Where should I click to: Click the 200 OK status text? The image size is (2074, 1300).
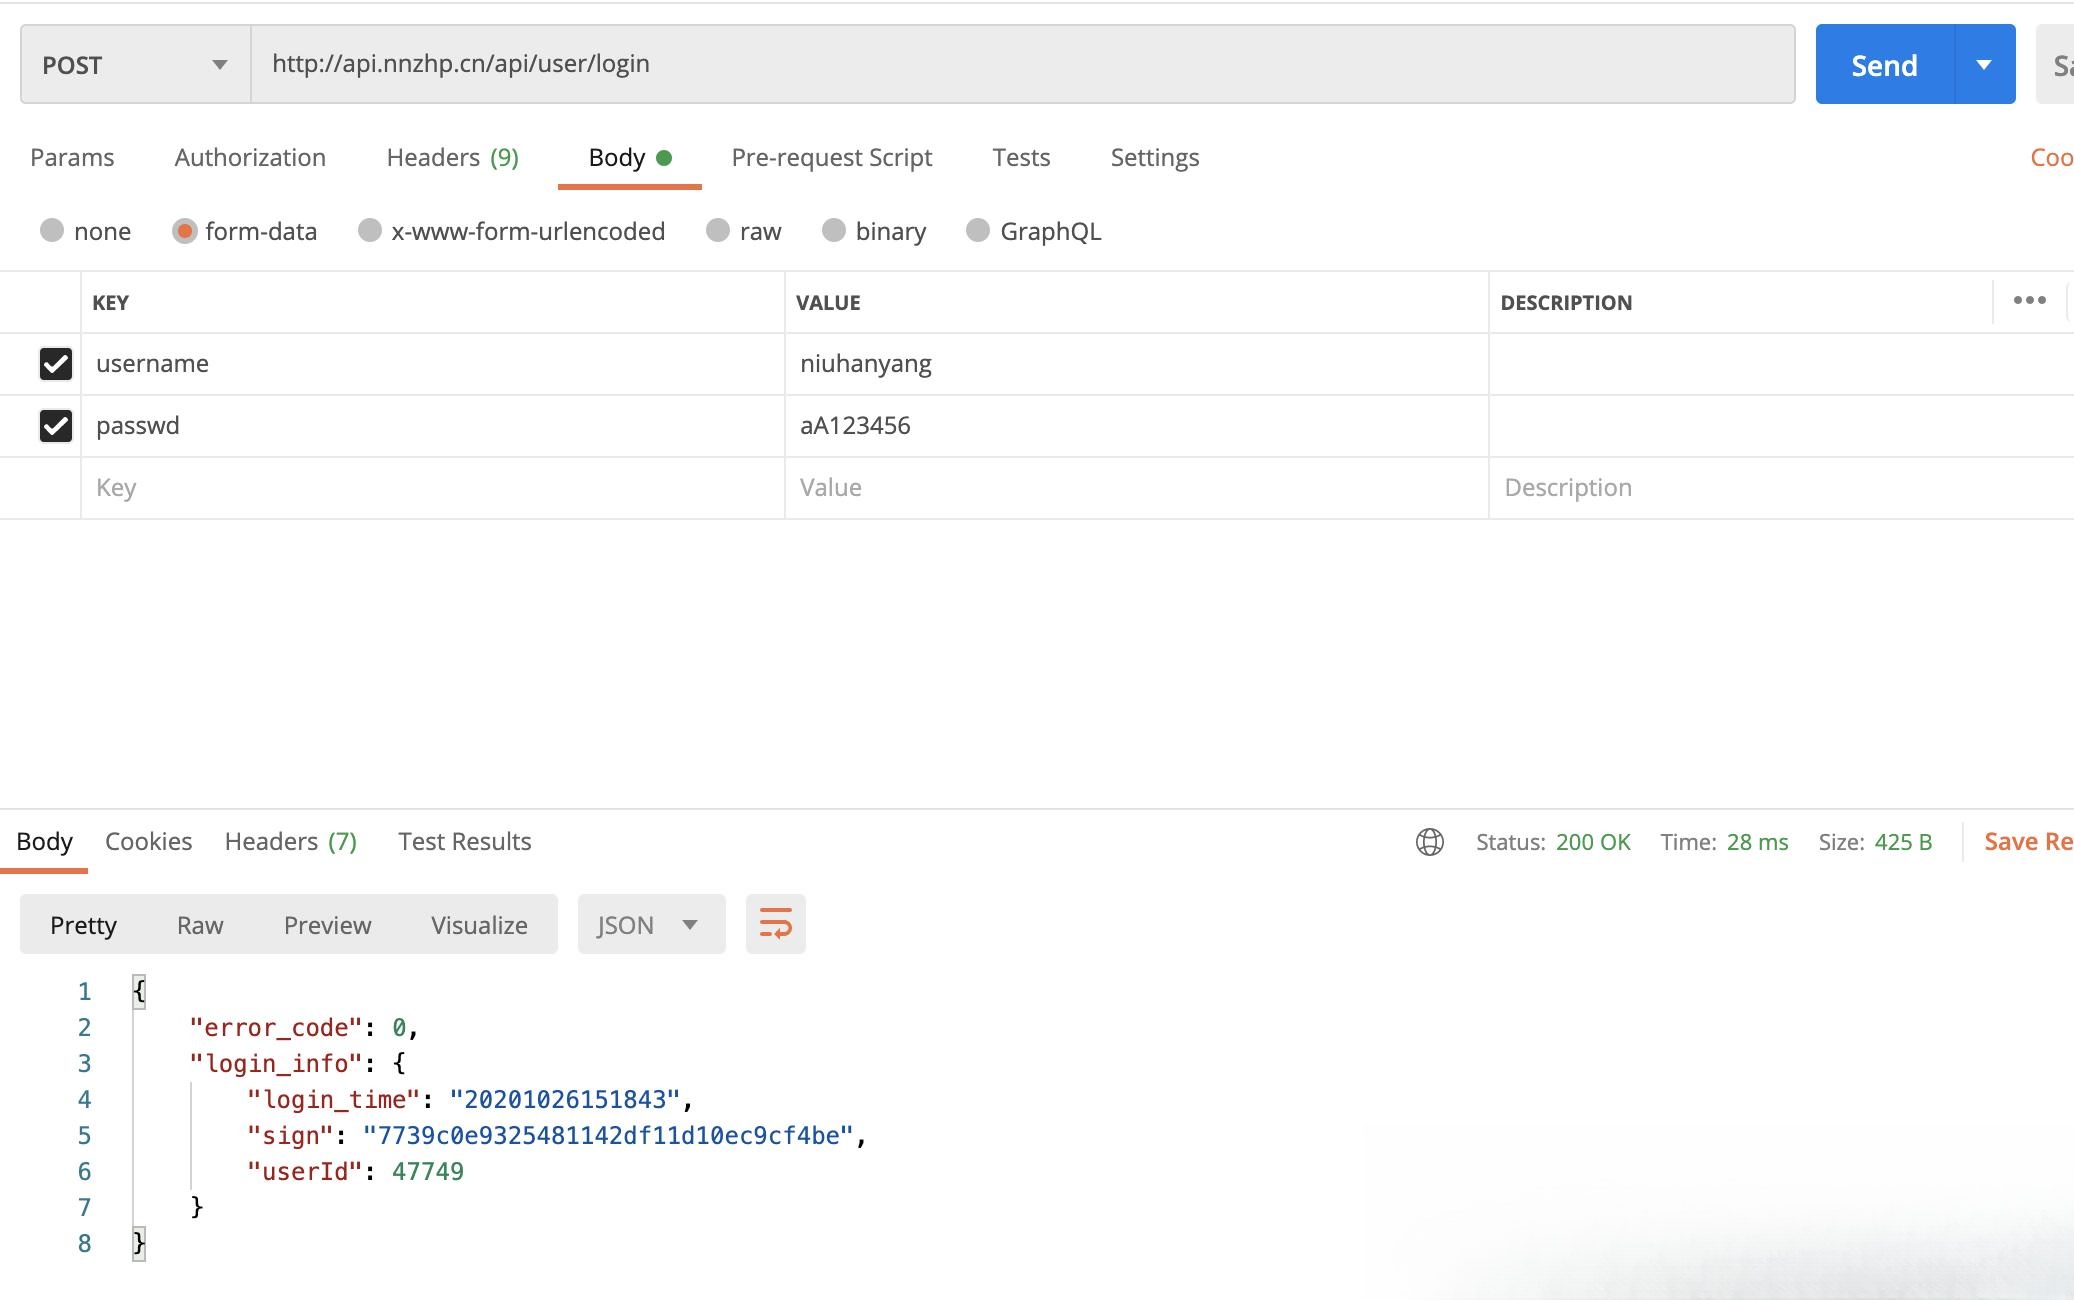pos(1593,842)
